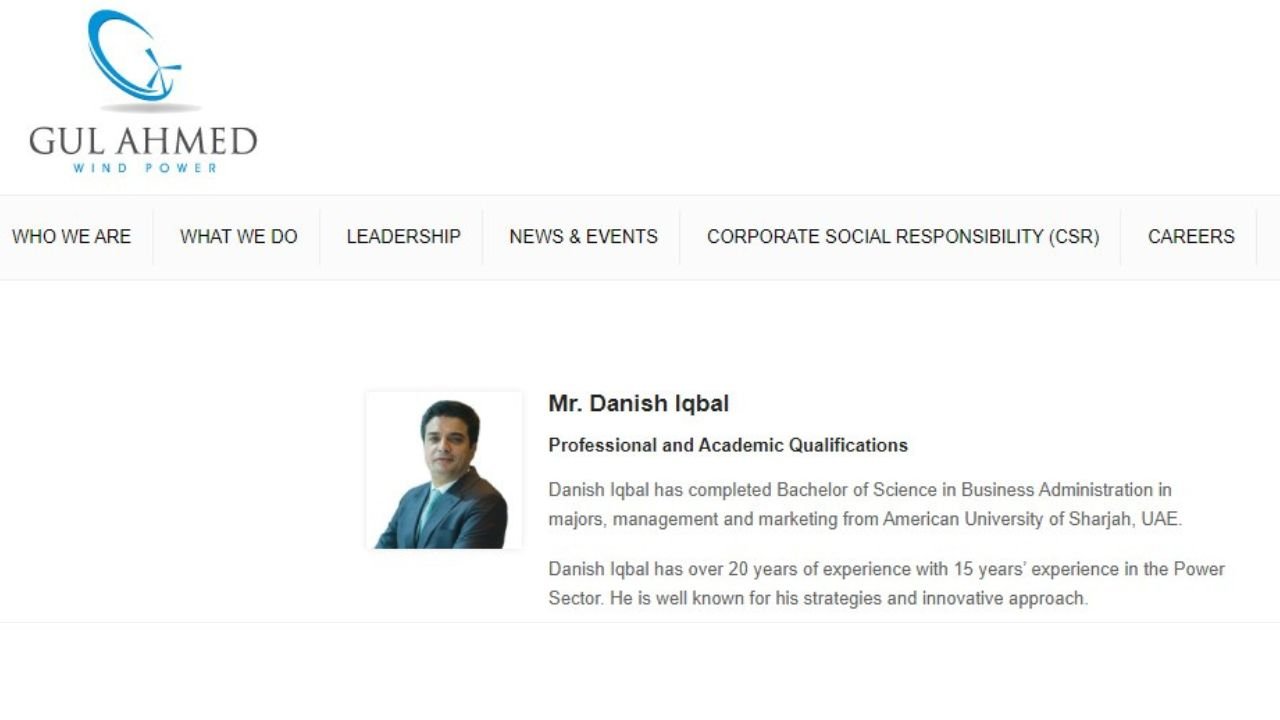This screenshot has width=1280, height=720.
Task: Open the NEWS & EVENTS section
Action: click(x=583, y=237)
